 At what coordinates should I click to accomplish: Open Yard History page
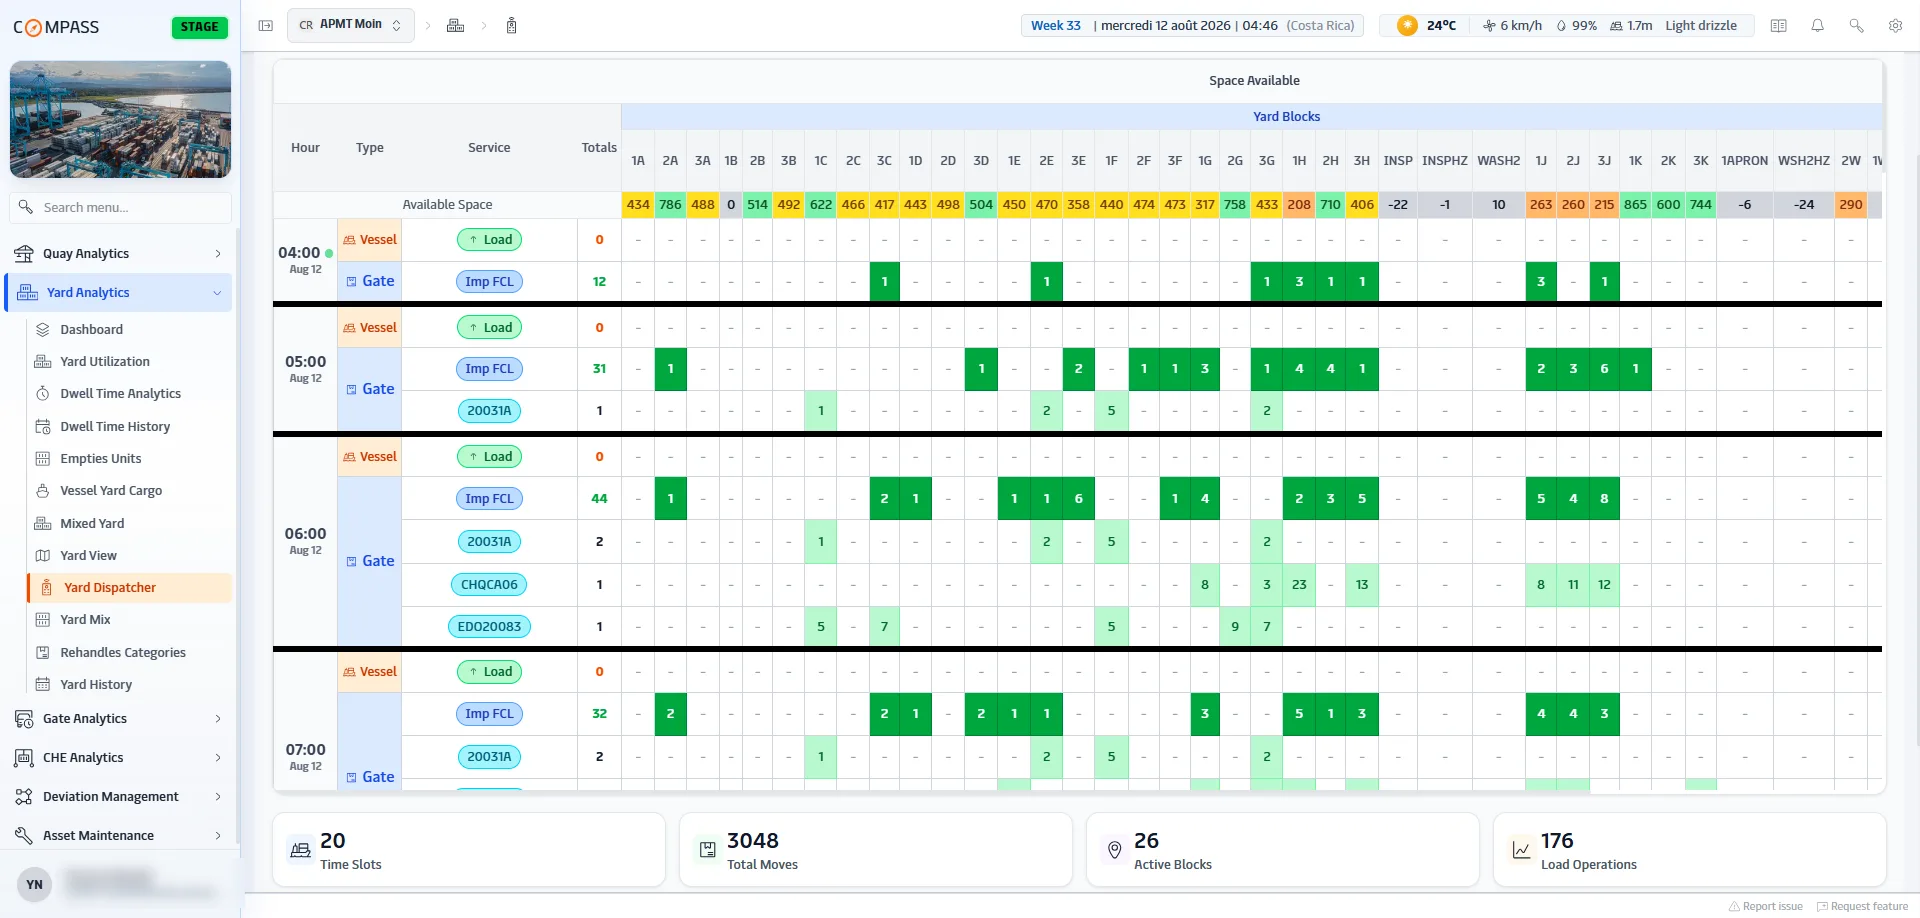point(130,685)
